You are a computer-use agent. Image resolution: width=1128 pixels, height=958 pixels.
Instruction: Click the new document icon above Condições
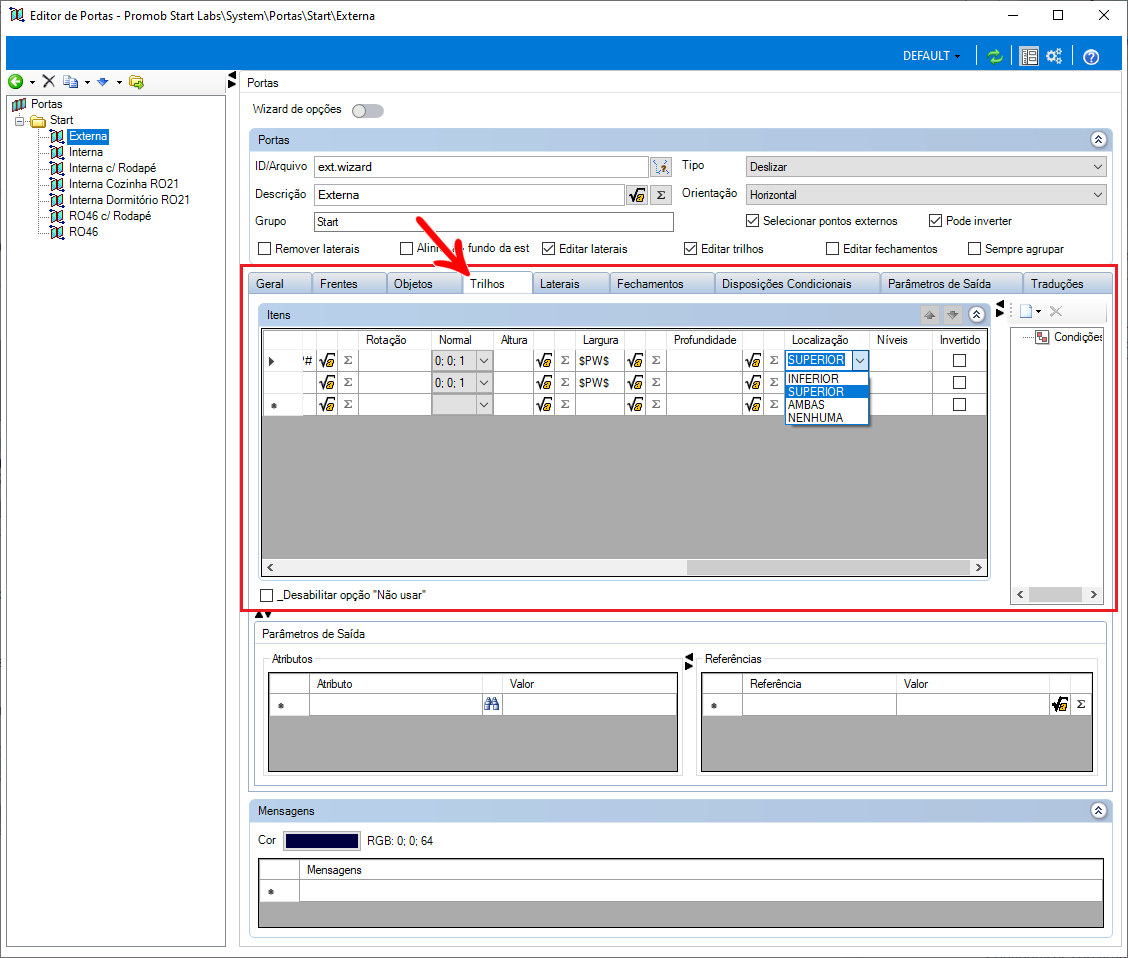pyautogui.click(x=1026, y=311)
